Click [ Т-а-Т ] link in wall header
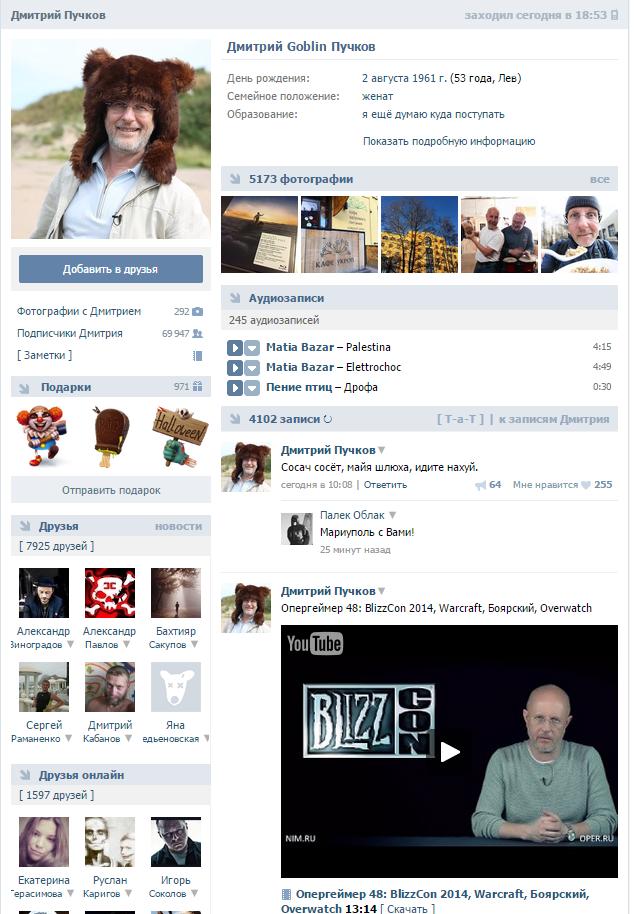This screenshot has height=914, width=644. [x=460, y=419]
